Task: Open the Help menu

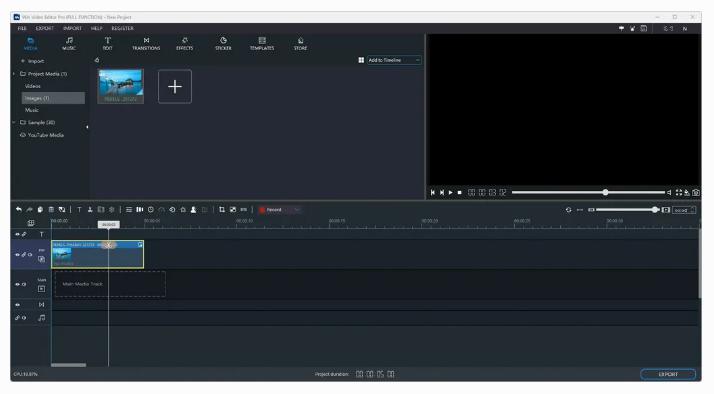Action: [97, 28]
